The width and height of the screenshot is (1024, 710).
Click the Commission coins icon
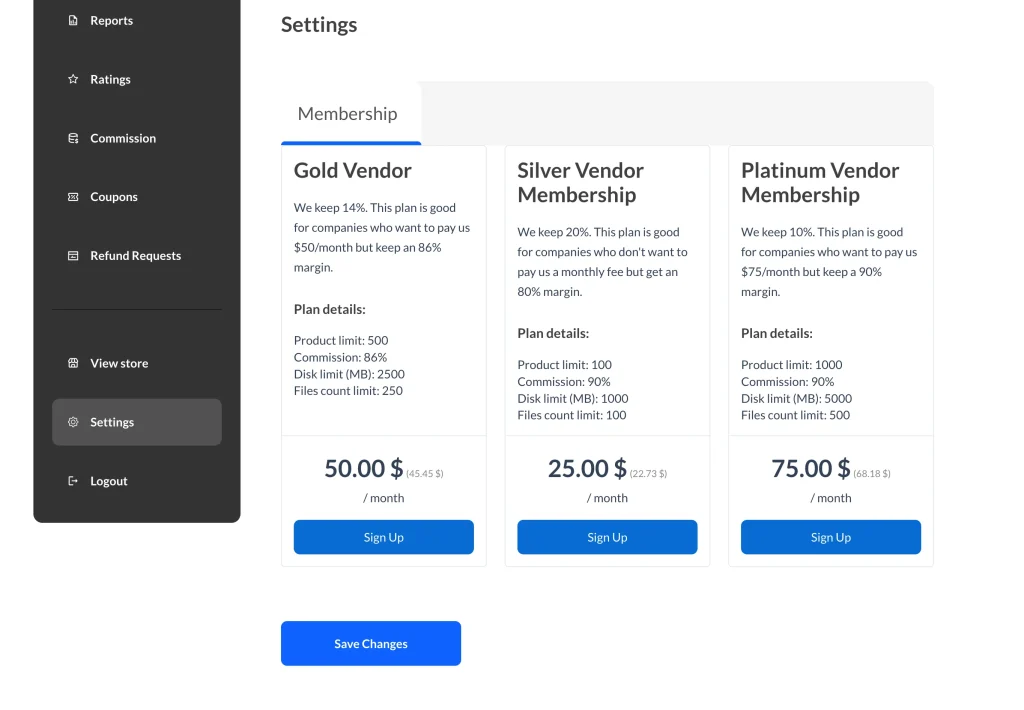point(73,138)
